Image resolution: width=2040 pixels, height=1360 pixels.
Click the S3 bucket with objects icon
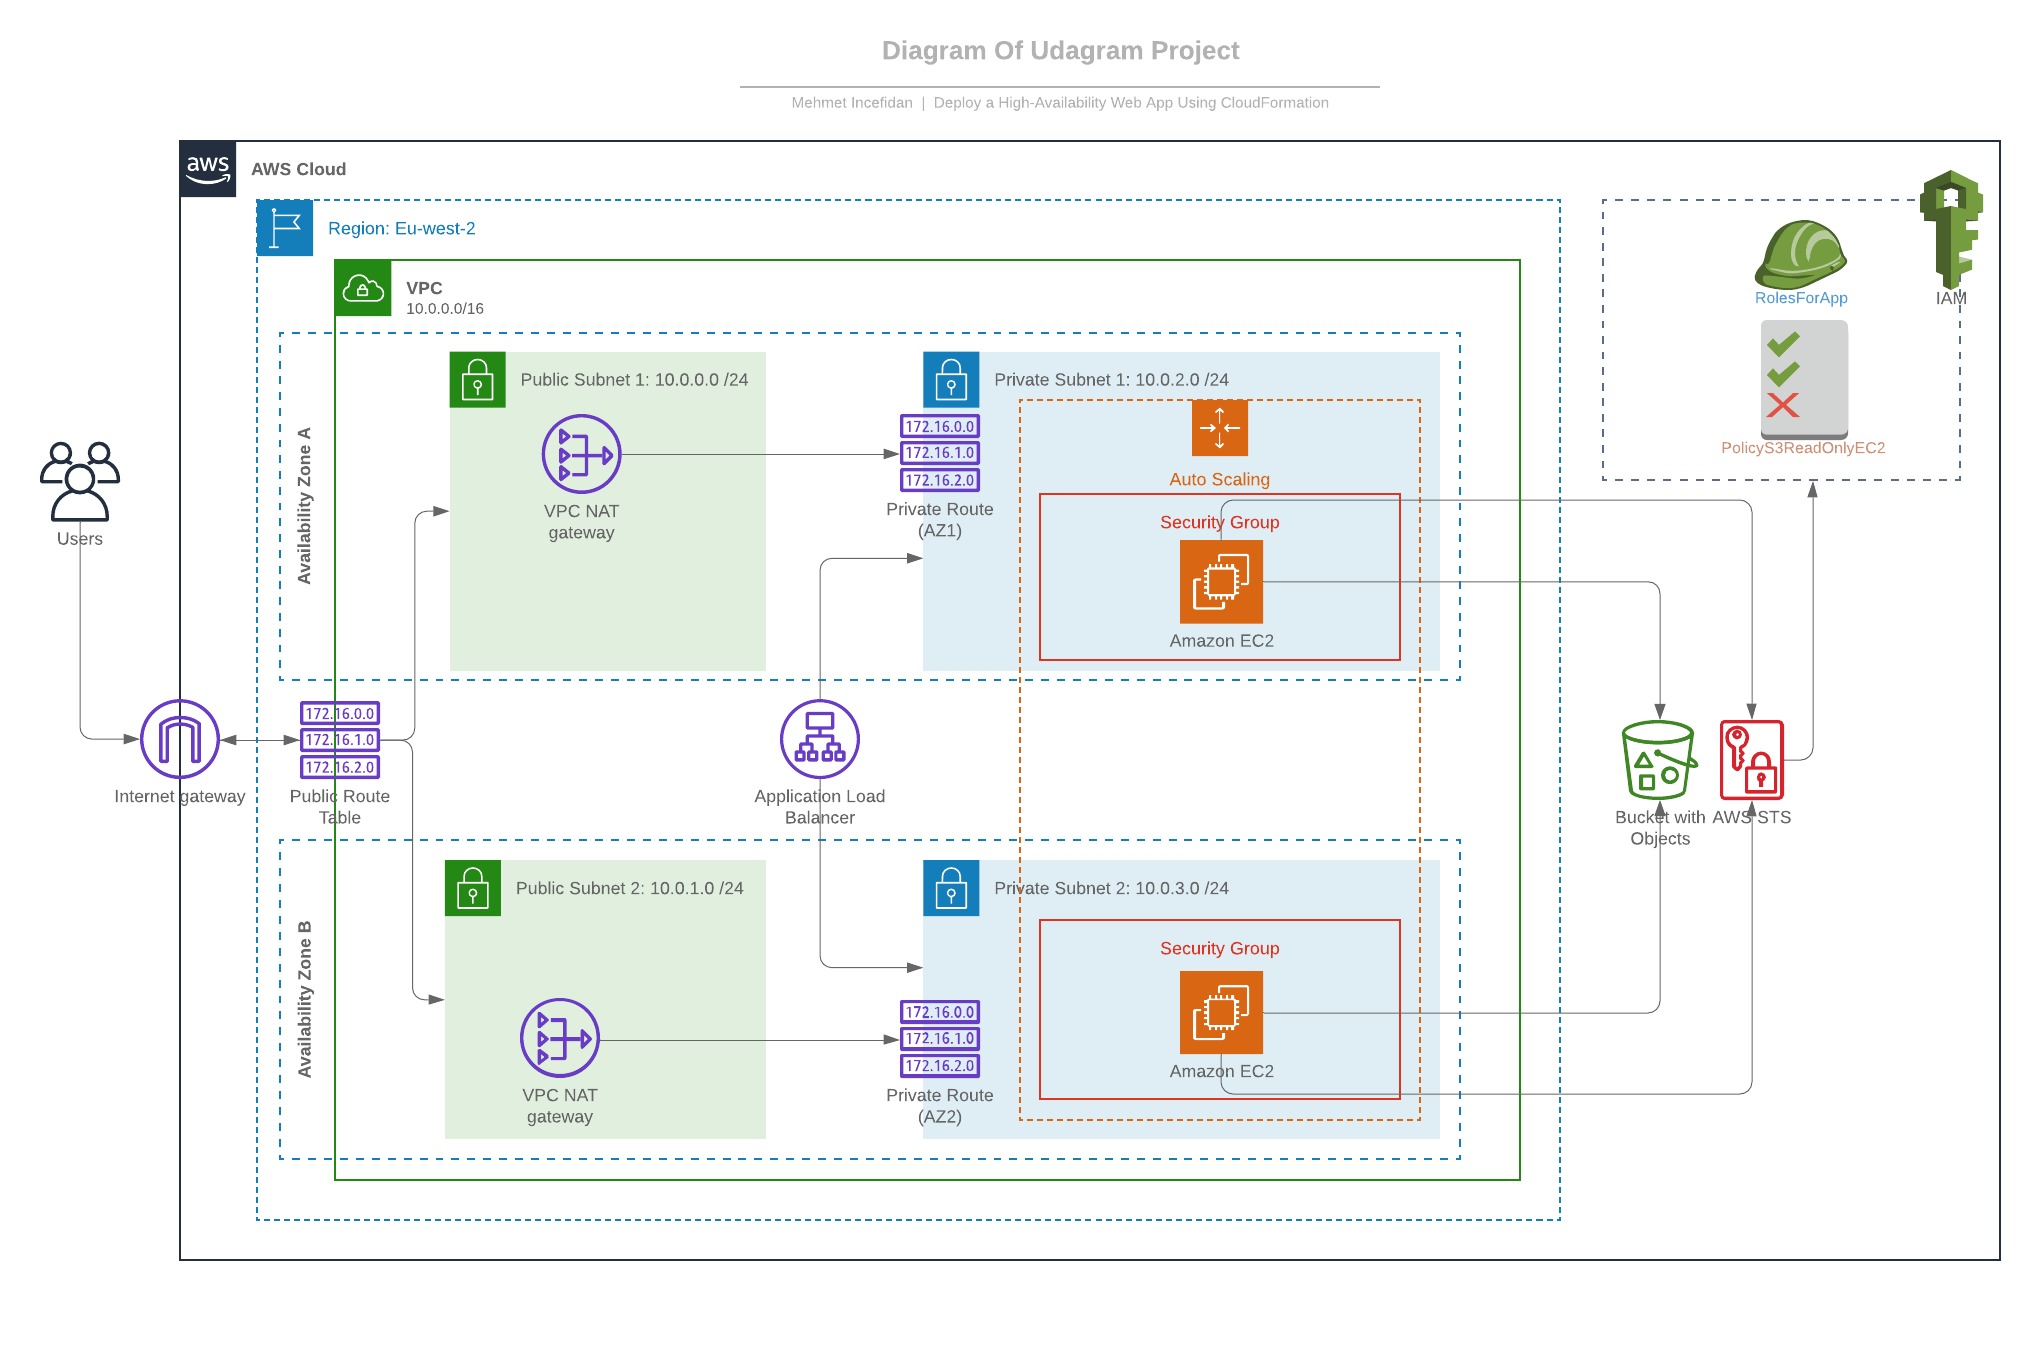pyautogui.click(x=1658, y=760)
